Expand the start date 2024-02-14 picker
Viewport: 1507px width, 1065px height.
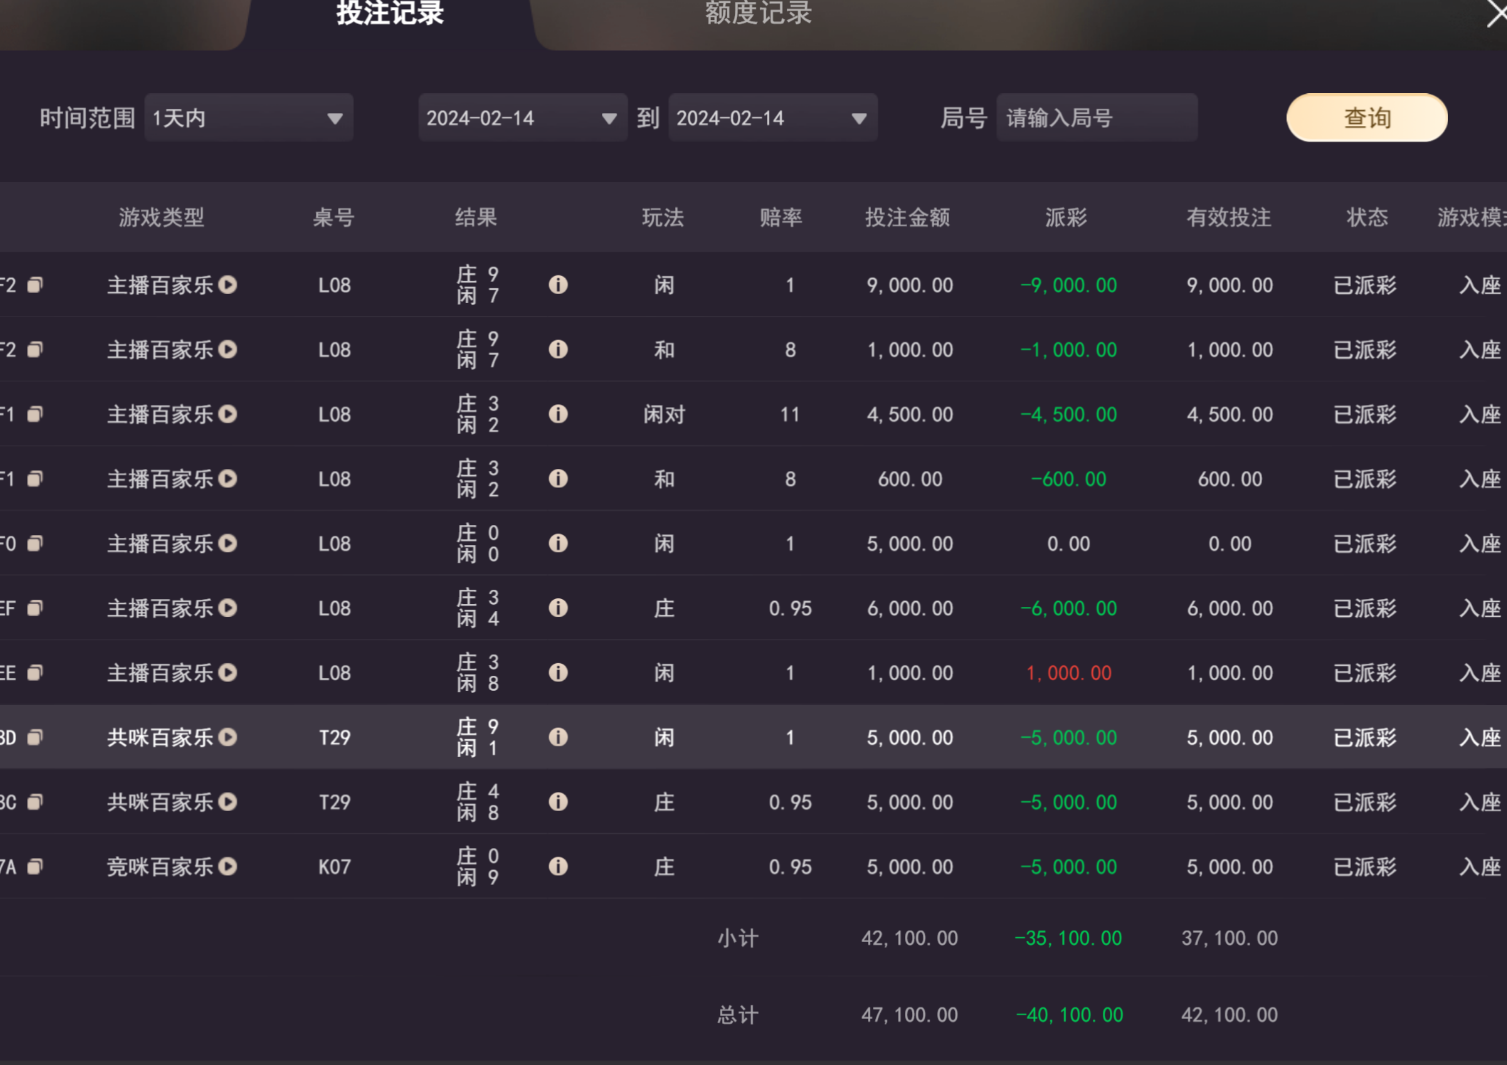[x=522, y=118]
